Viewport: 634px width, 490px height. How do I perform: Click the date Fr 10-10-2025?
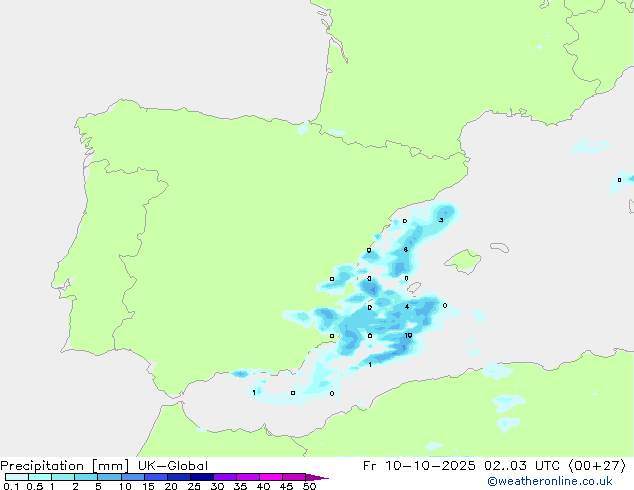pos(419,466)
